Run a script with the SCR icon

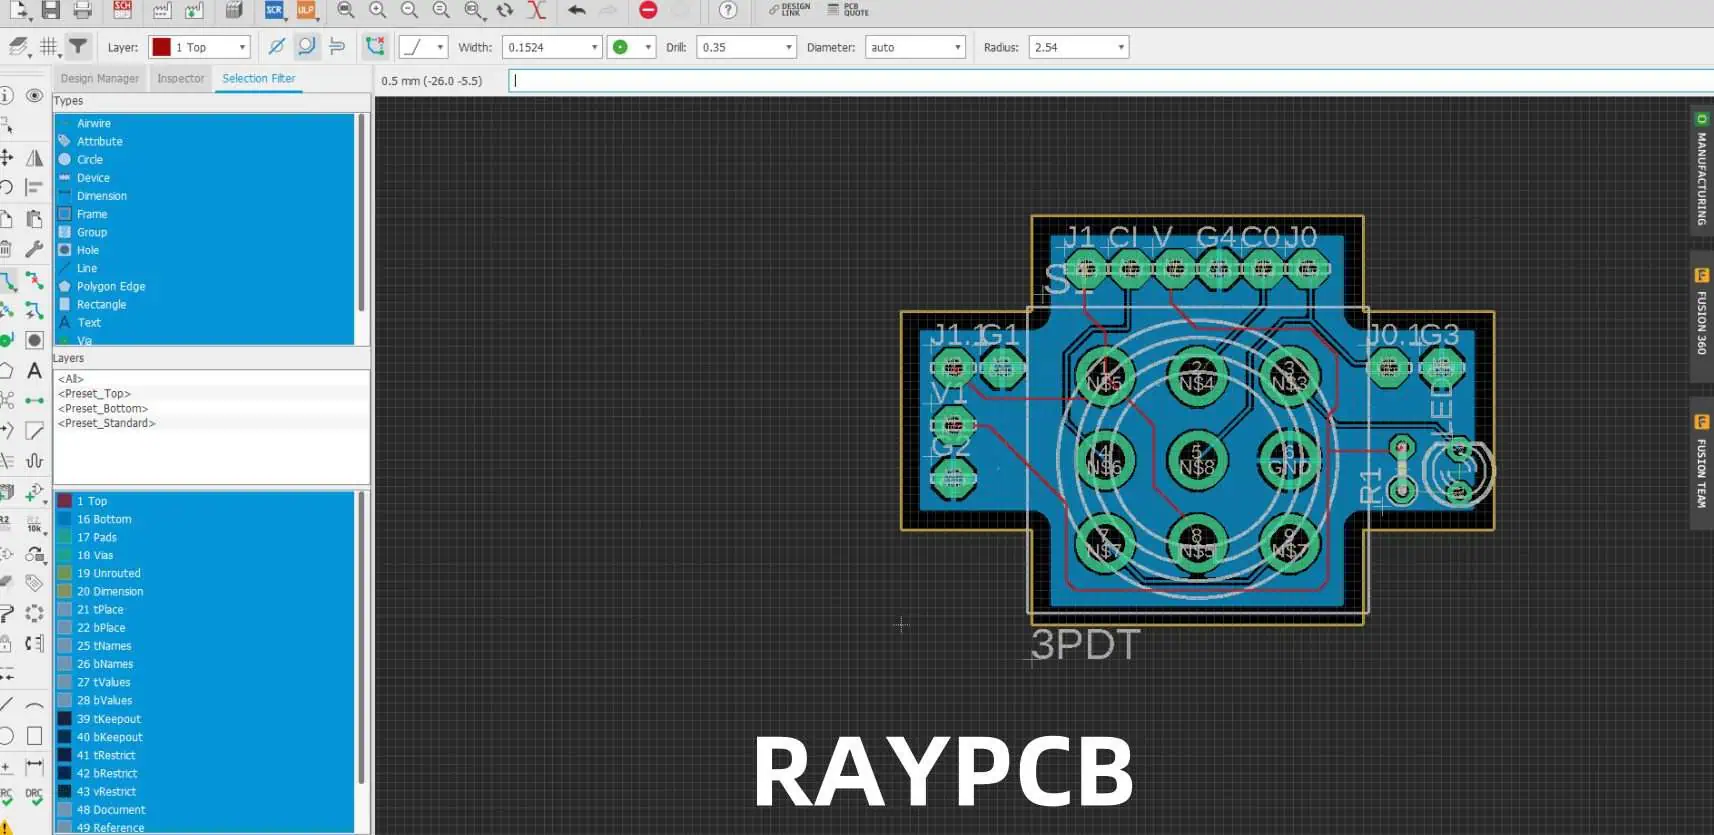pyautogui.click(x=274, y=10)
